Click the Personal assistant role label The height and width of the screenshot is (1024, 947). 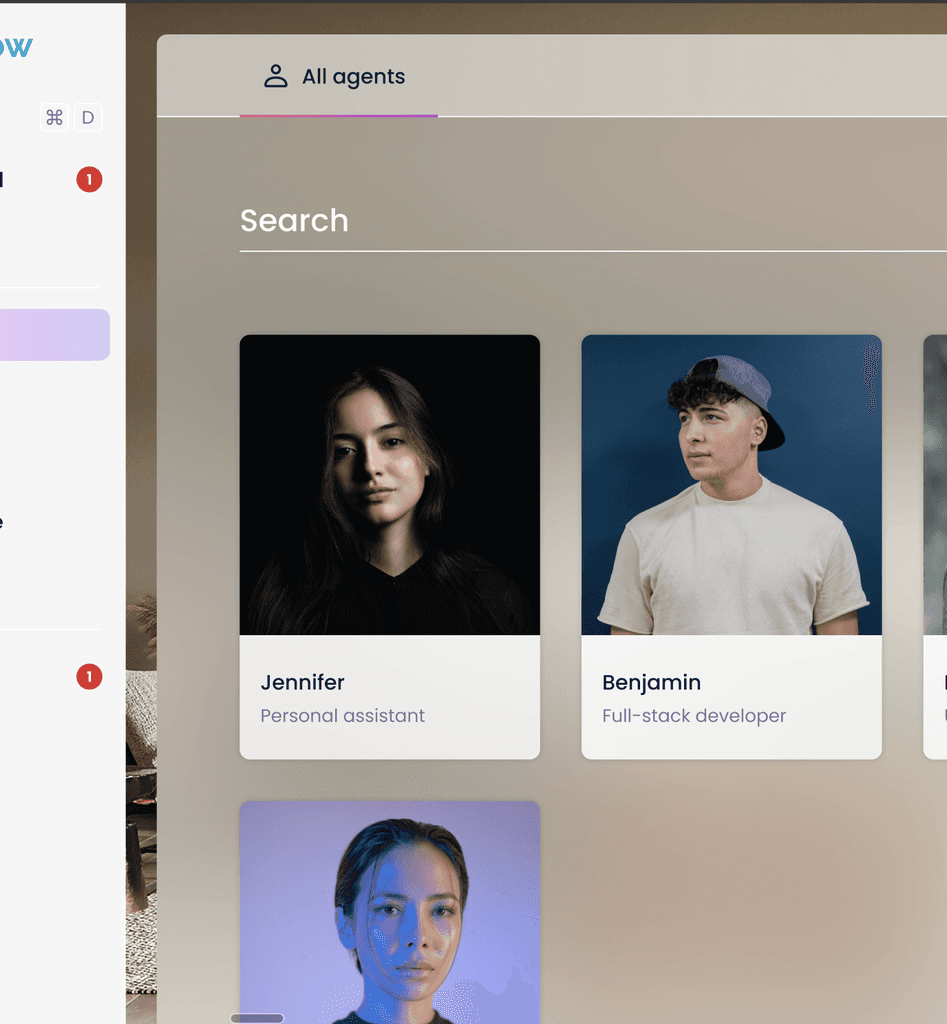coord(342,716)
